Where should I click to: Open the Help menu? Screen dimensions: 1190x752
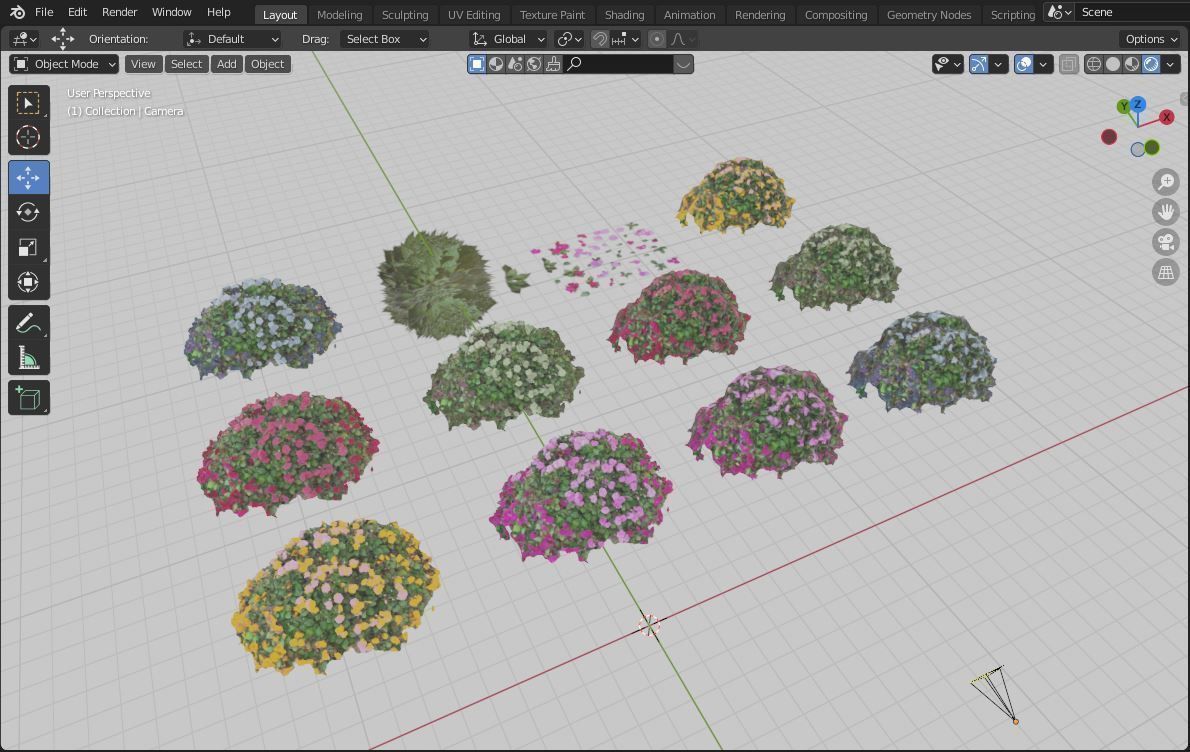tap(219, 12)
